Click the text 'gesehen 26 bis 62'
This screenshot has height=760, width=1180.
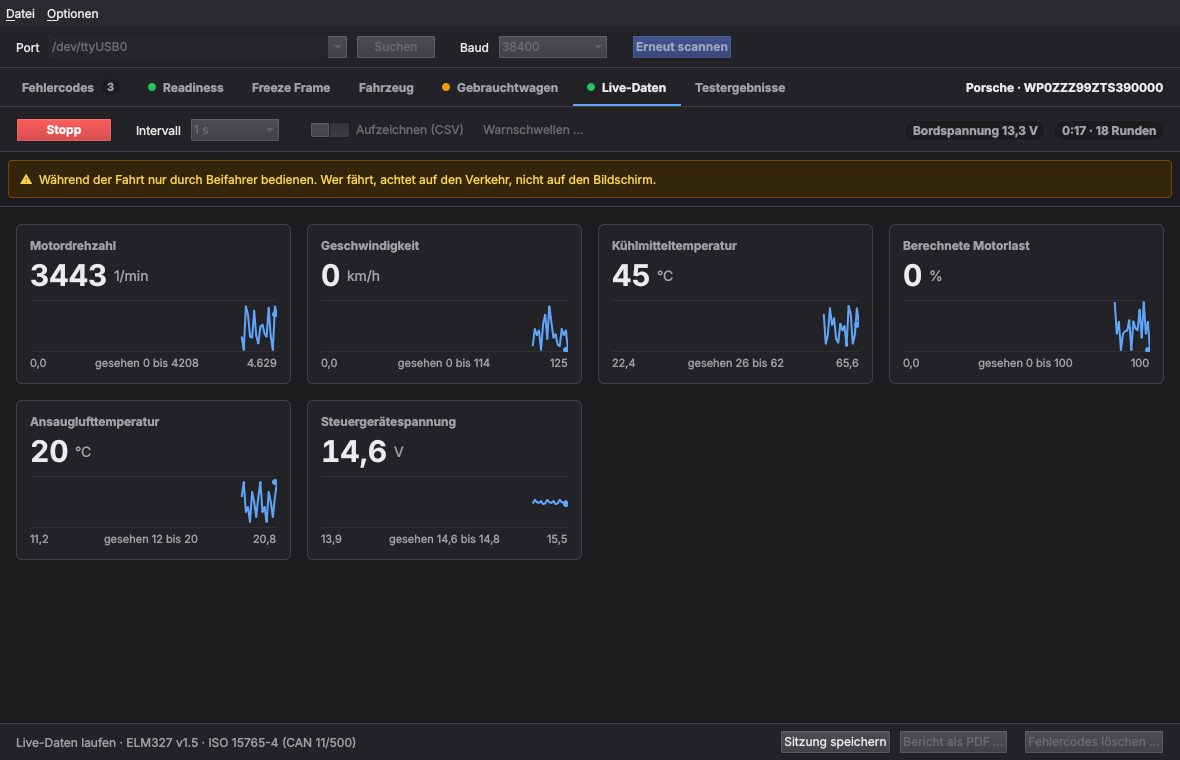coord(735,363)
